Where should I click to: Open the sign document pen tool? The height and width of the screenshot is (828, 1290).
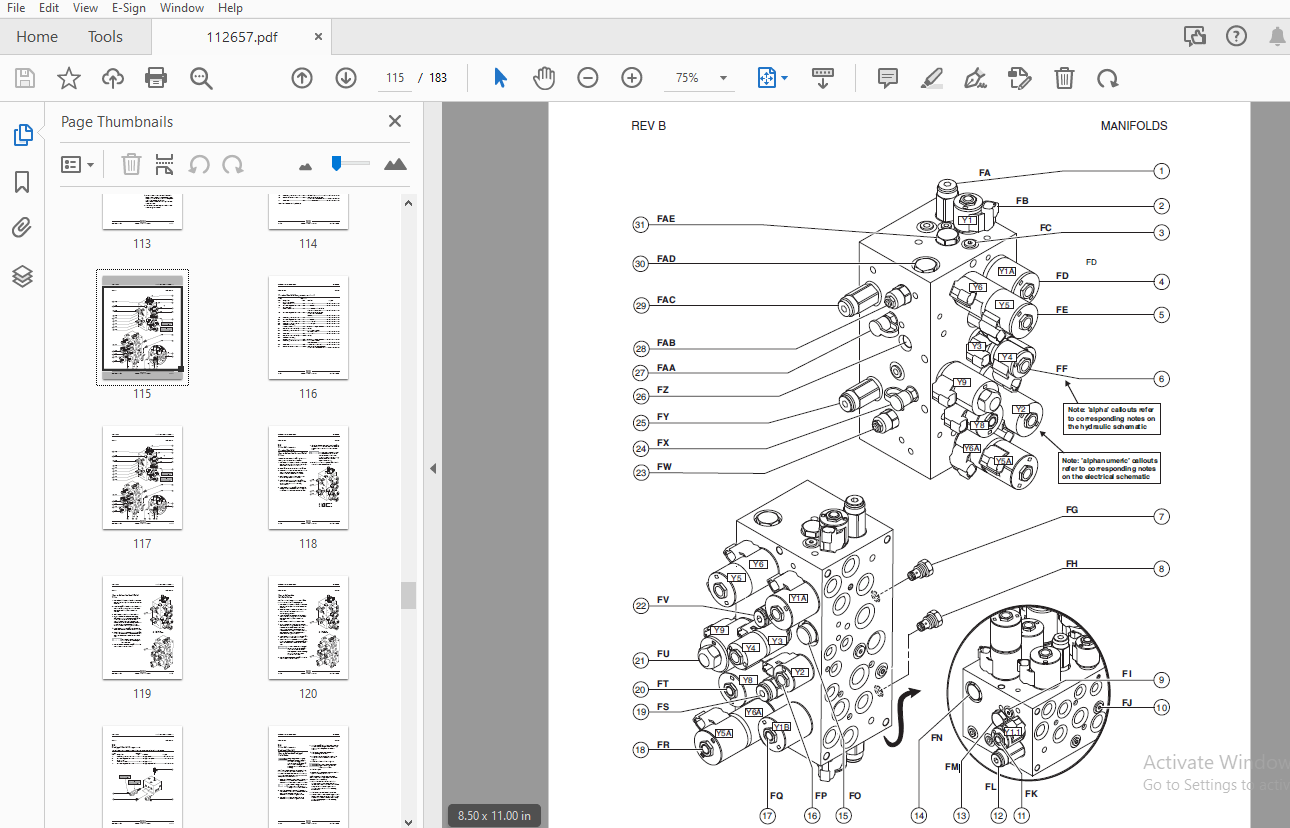click(x=976, y=78)
